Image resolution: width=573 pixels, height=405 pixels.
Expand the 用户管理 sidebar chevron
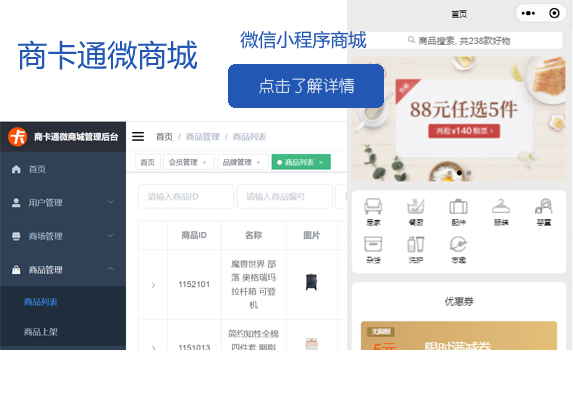click(111, 202)
